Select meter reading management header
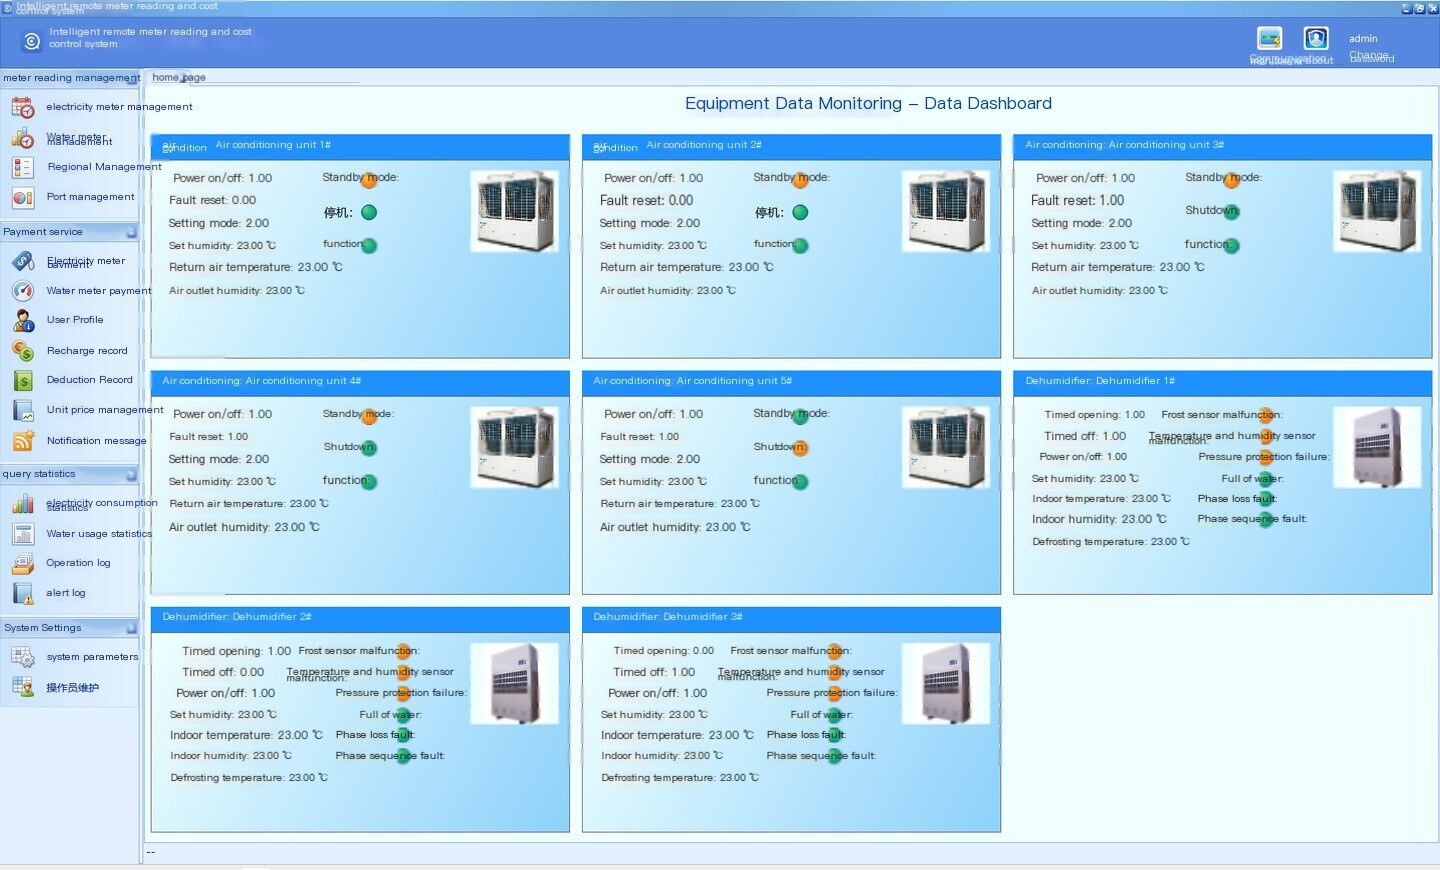 [x=71, y=78]
